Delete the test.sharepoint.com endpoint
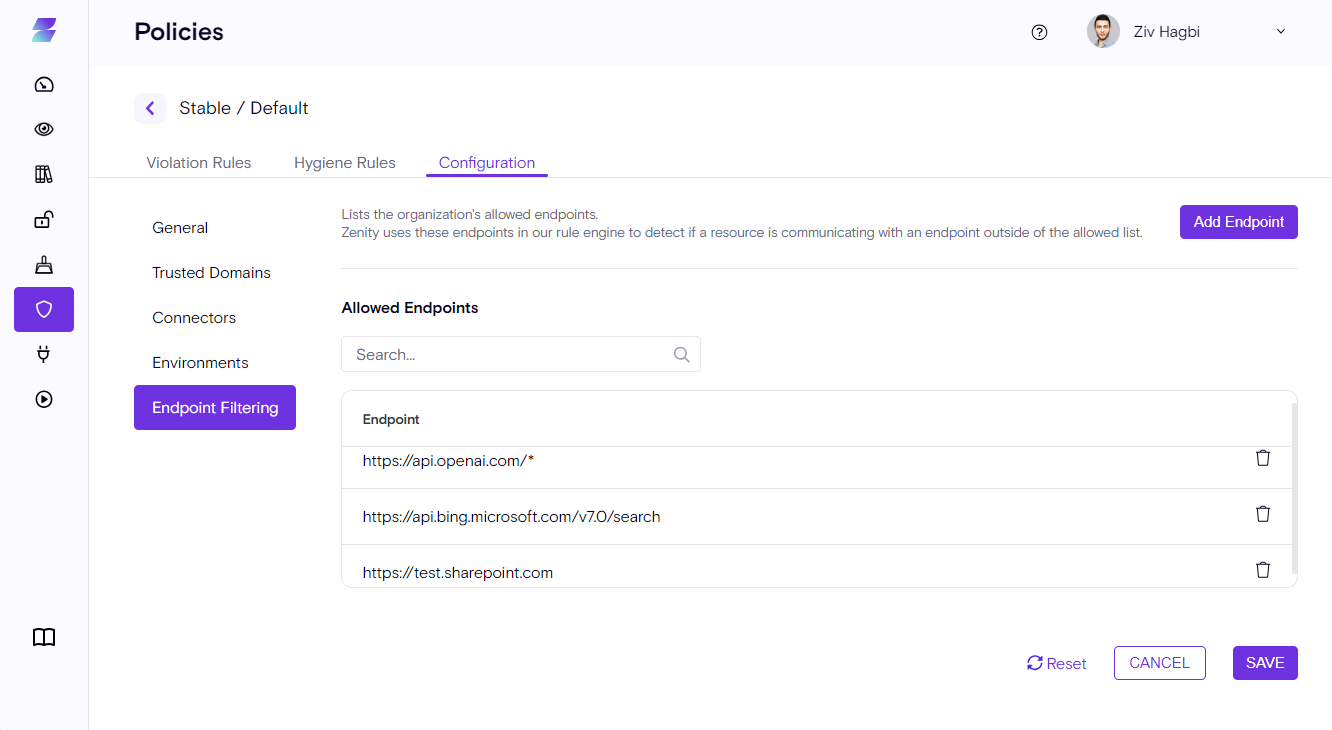The image size is (1332, 730). pos(1263,570)
